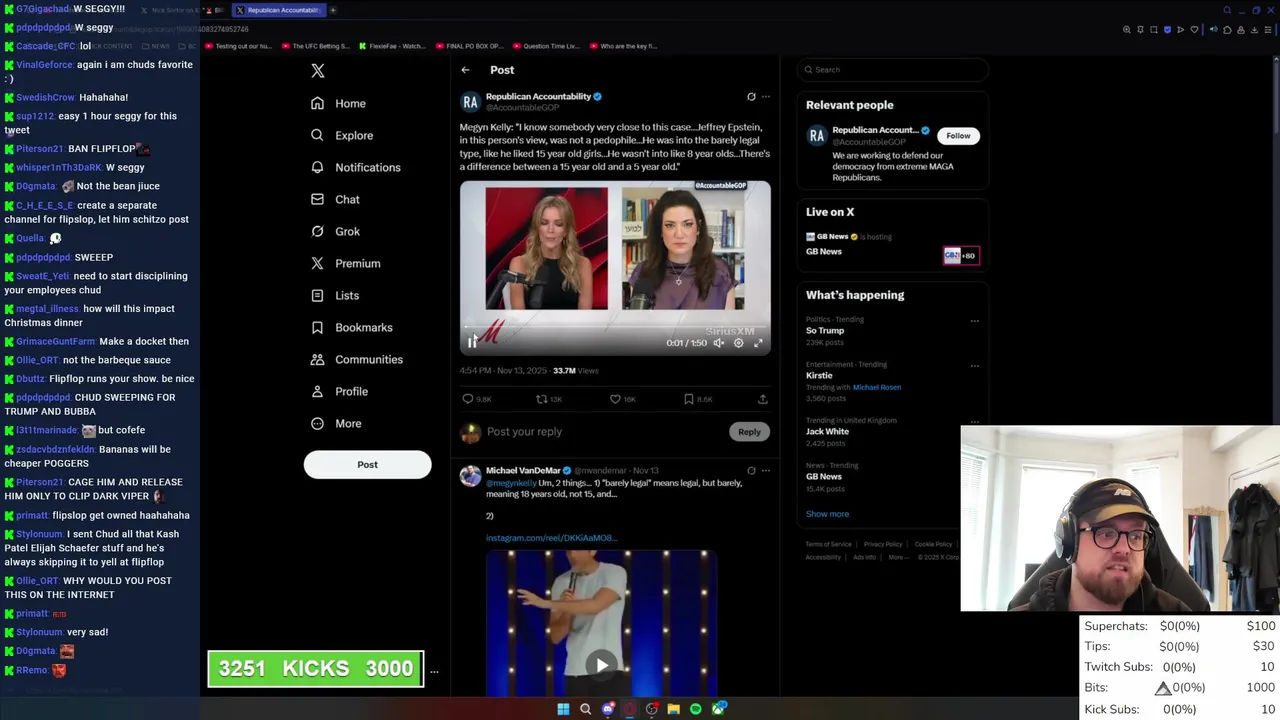Click Grok icon on Michael VanDeMar reply
This screenshot has height=720, width=1280.
751,470
